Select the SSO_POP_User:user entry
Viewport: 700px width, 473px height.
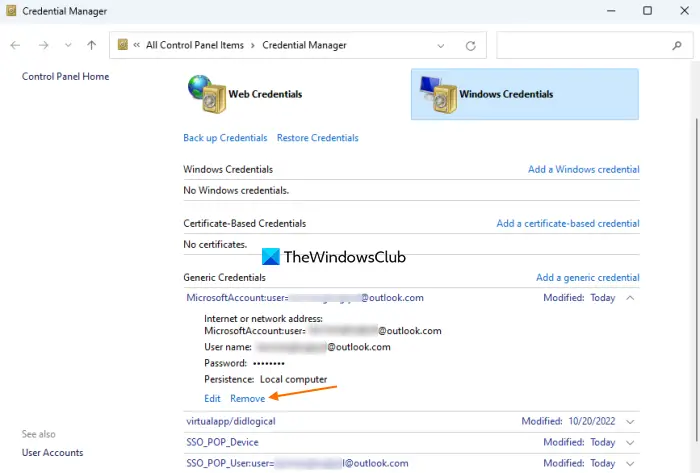(297, 463)
